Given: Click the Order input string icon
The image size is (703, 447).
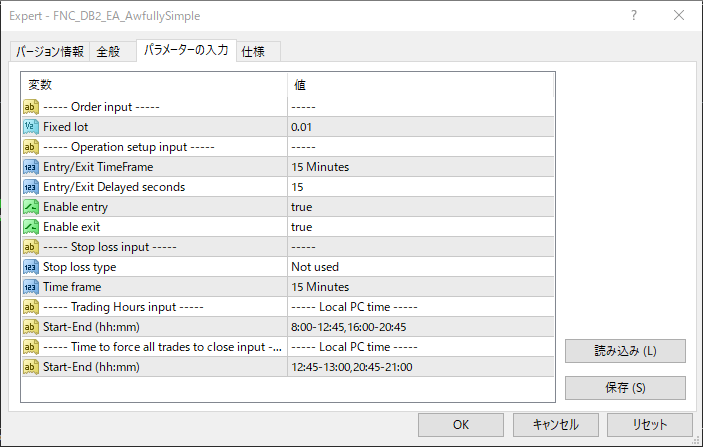Looking at the screenshot, I should click(30, 107).
